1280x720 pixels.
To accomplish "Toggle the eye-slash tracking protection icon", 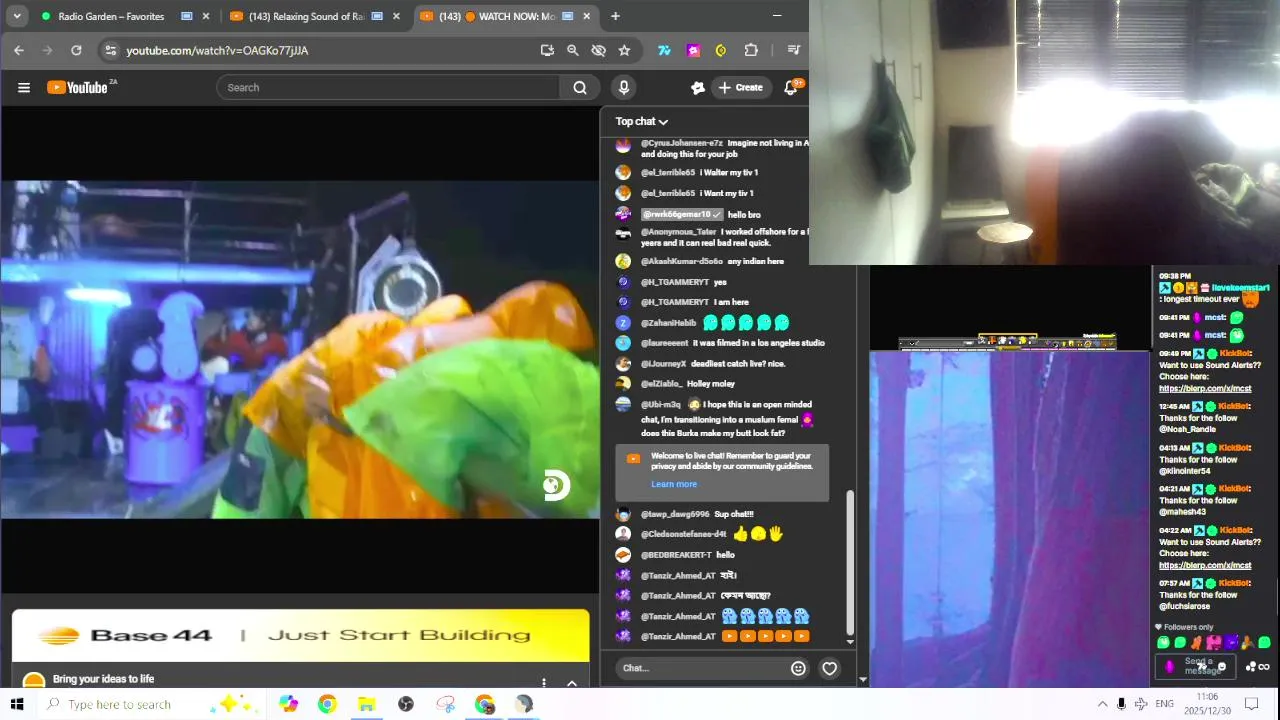I will [x=598, y=50].
